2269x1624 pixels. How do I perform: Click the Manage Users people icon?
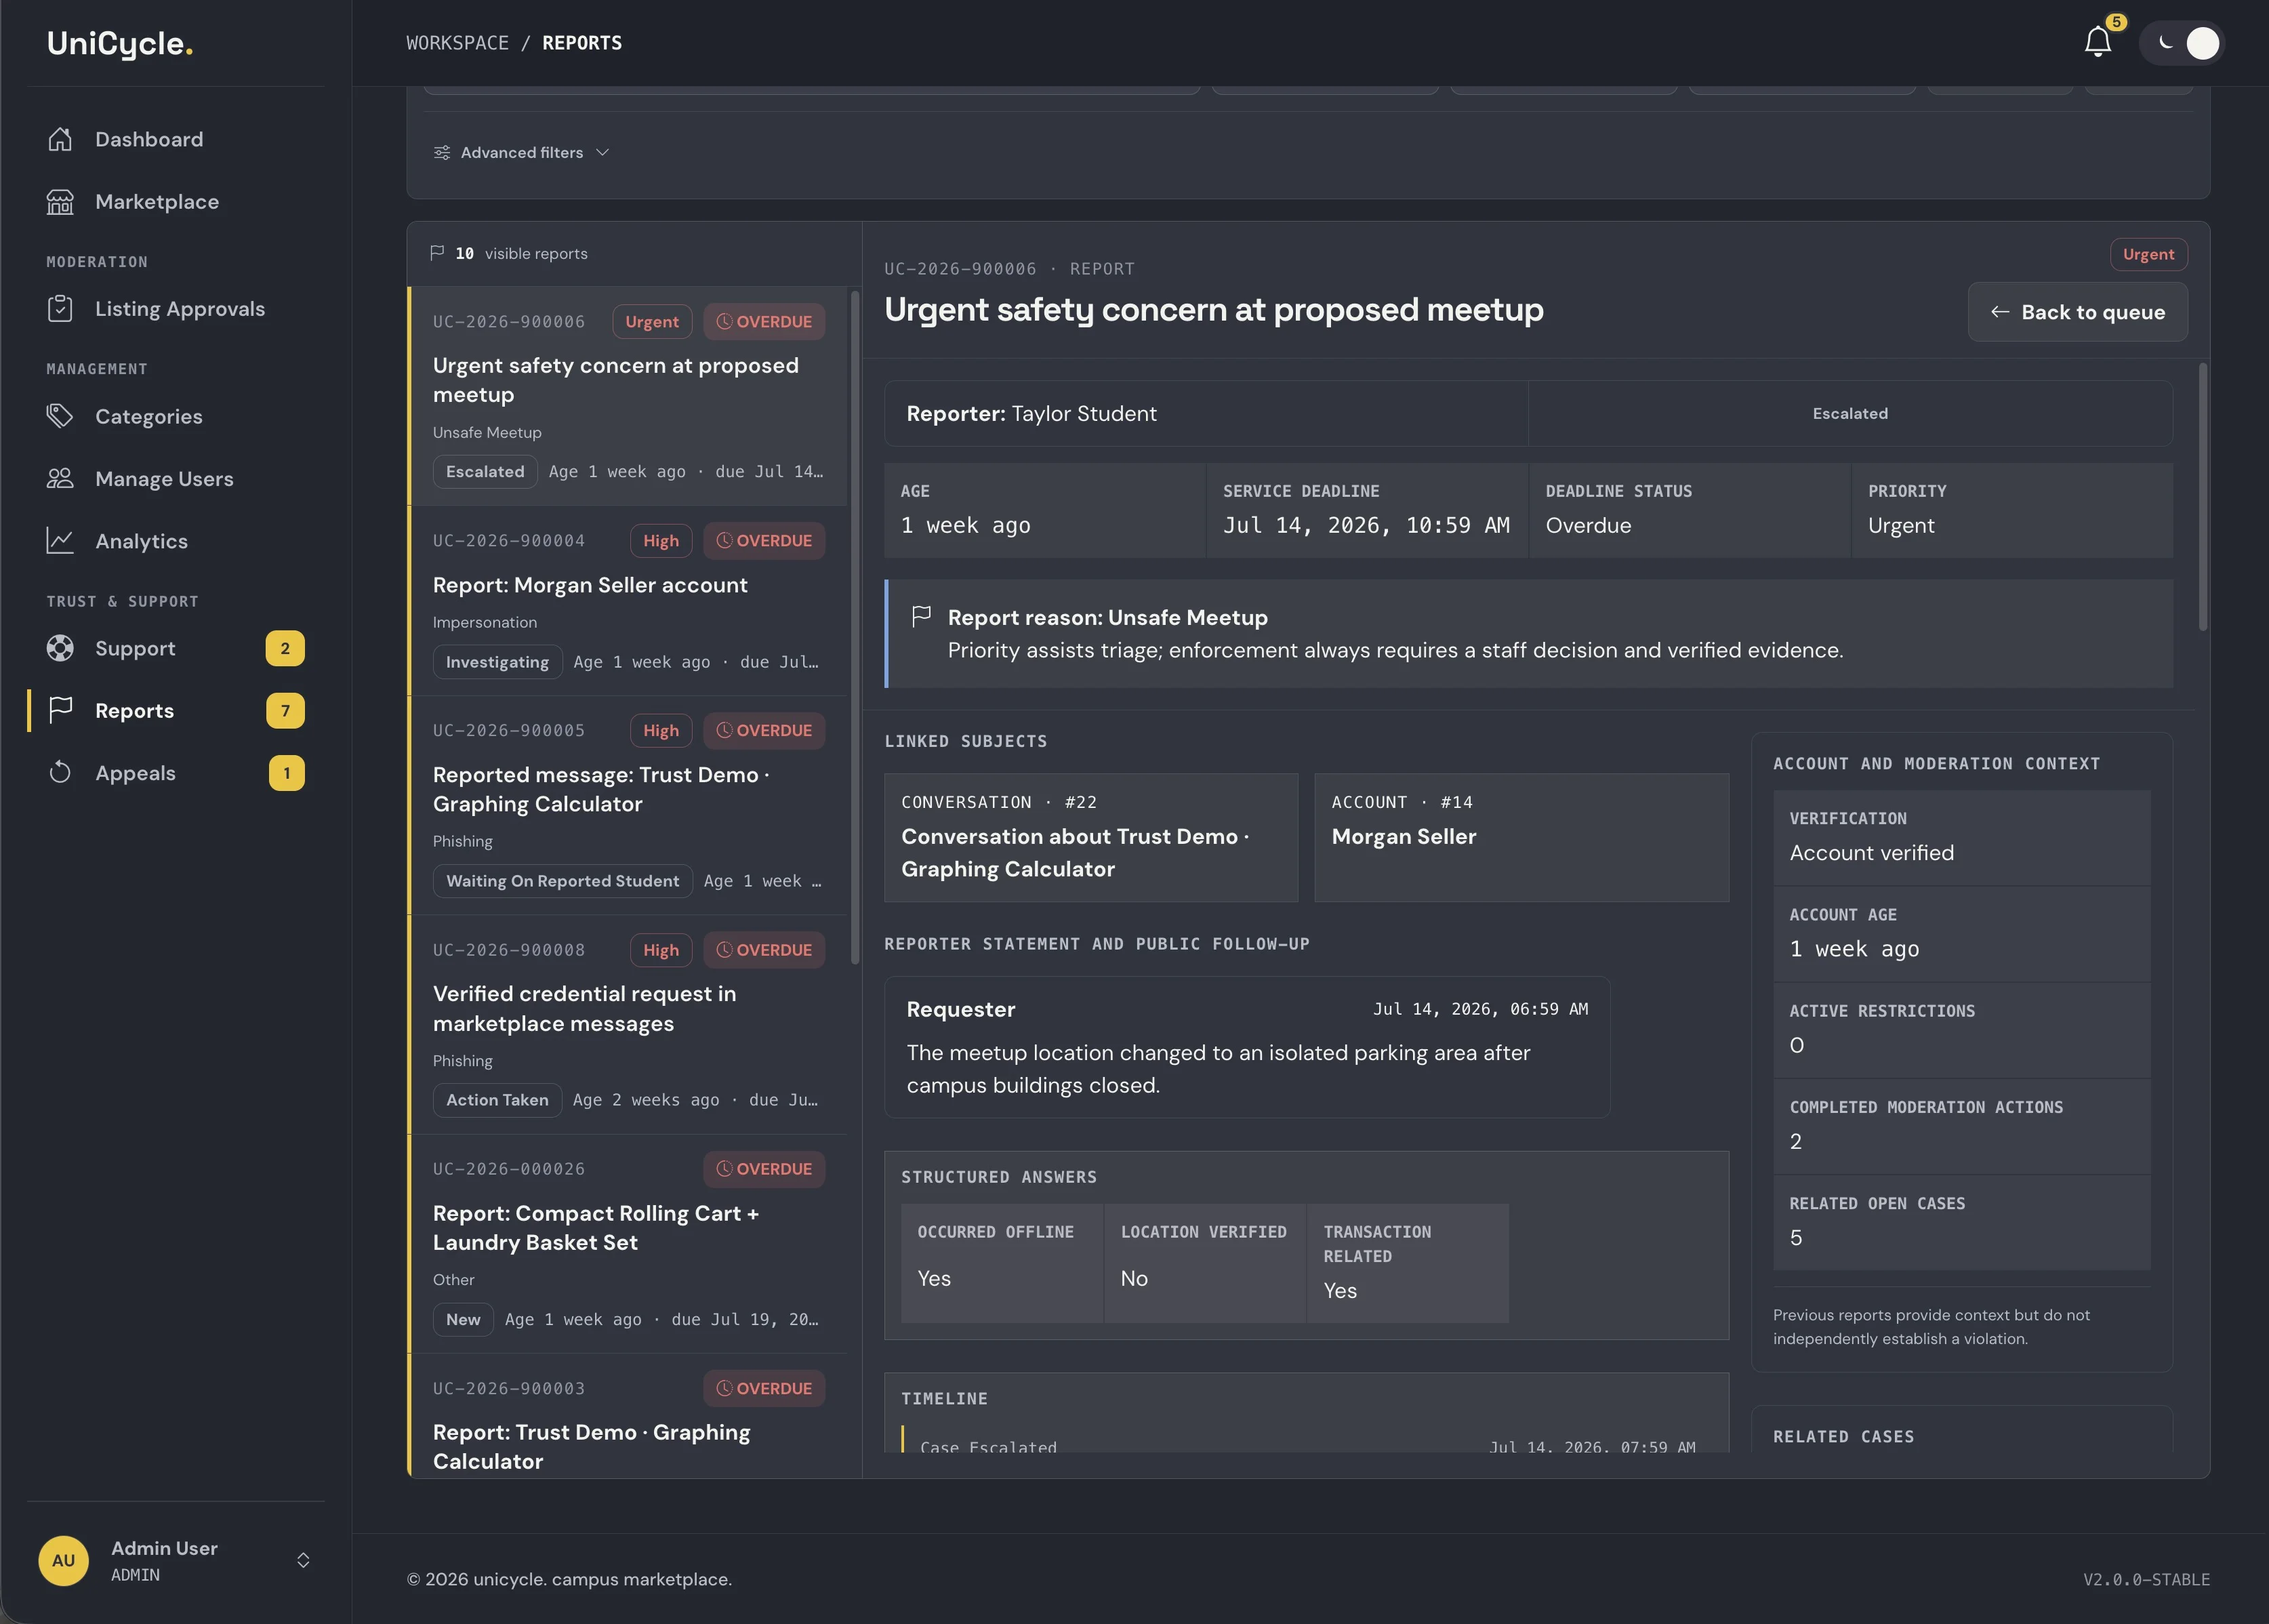[60, 479]
